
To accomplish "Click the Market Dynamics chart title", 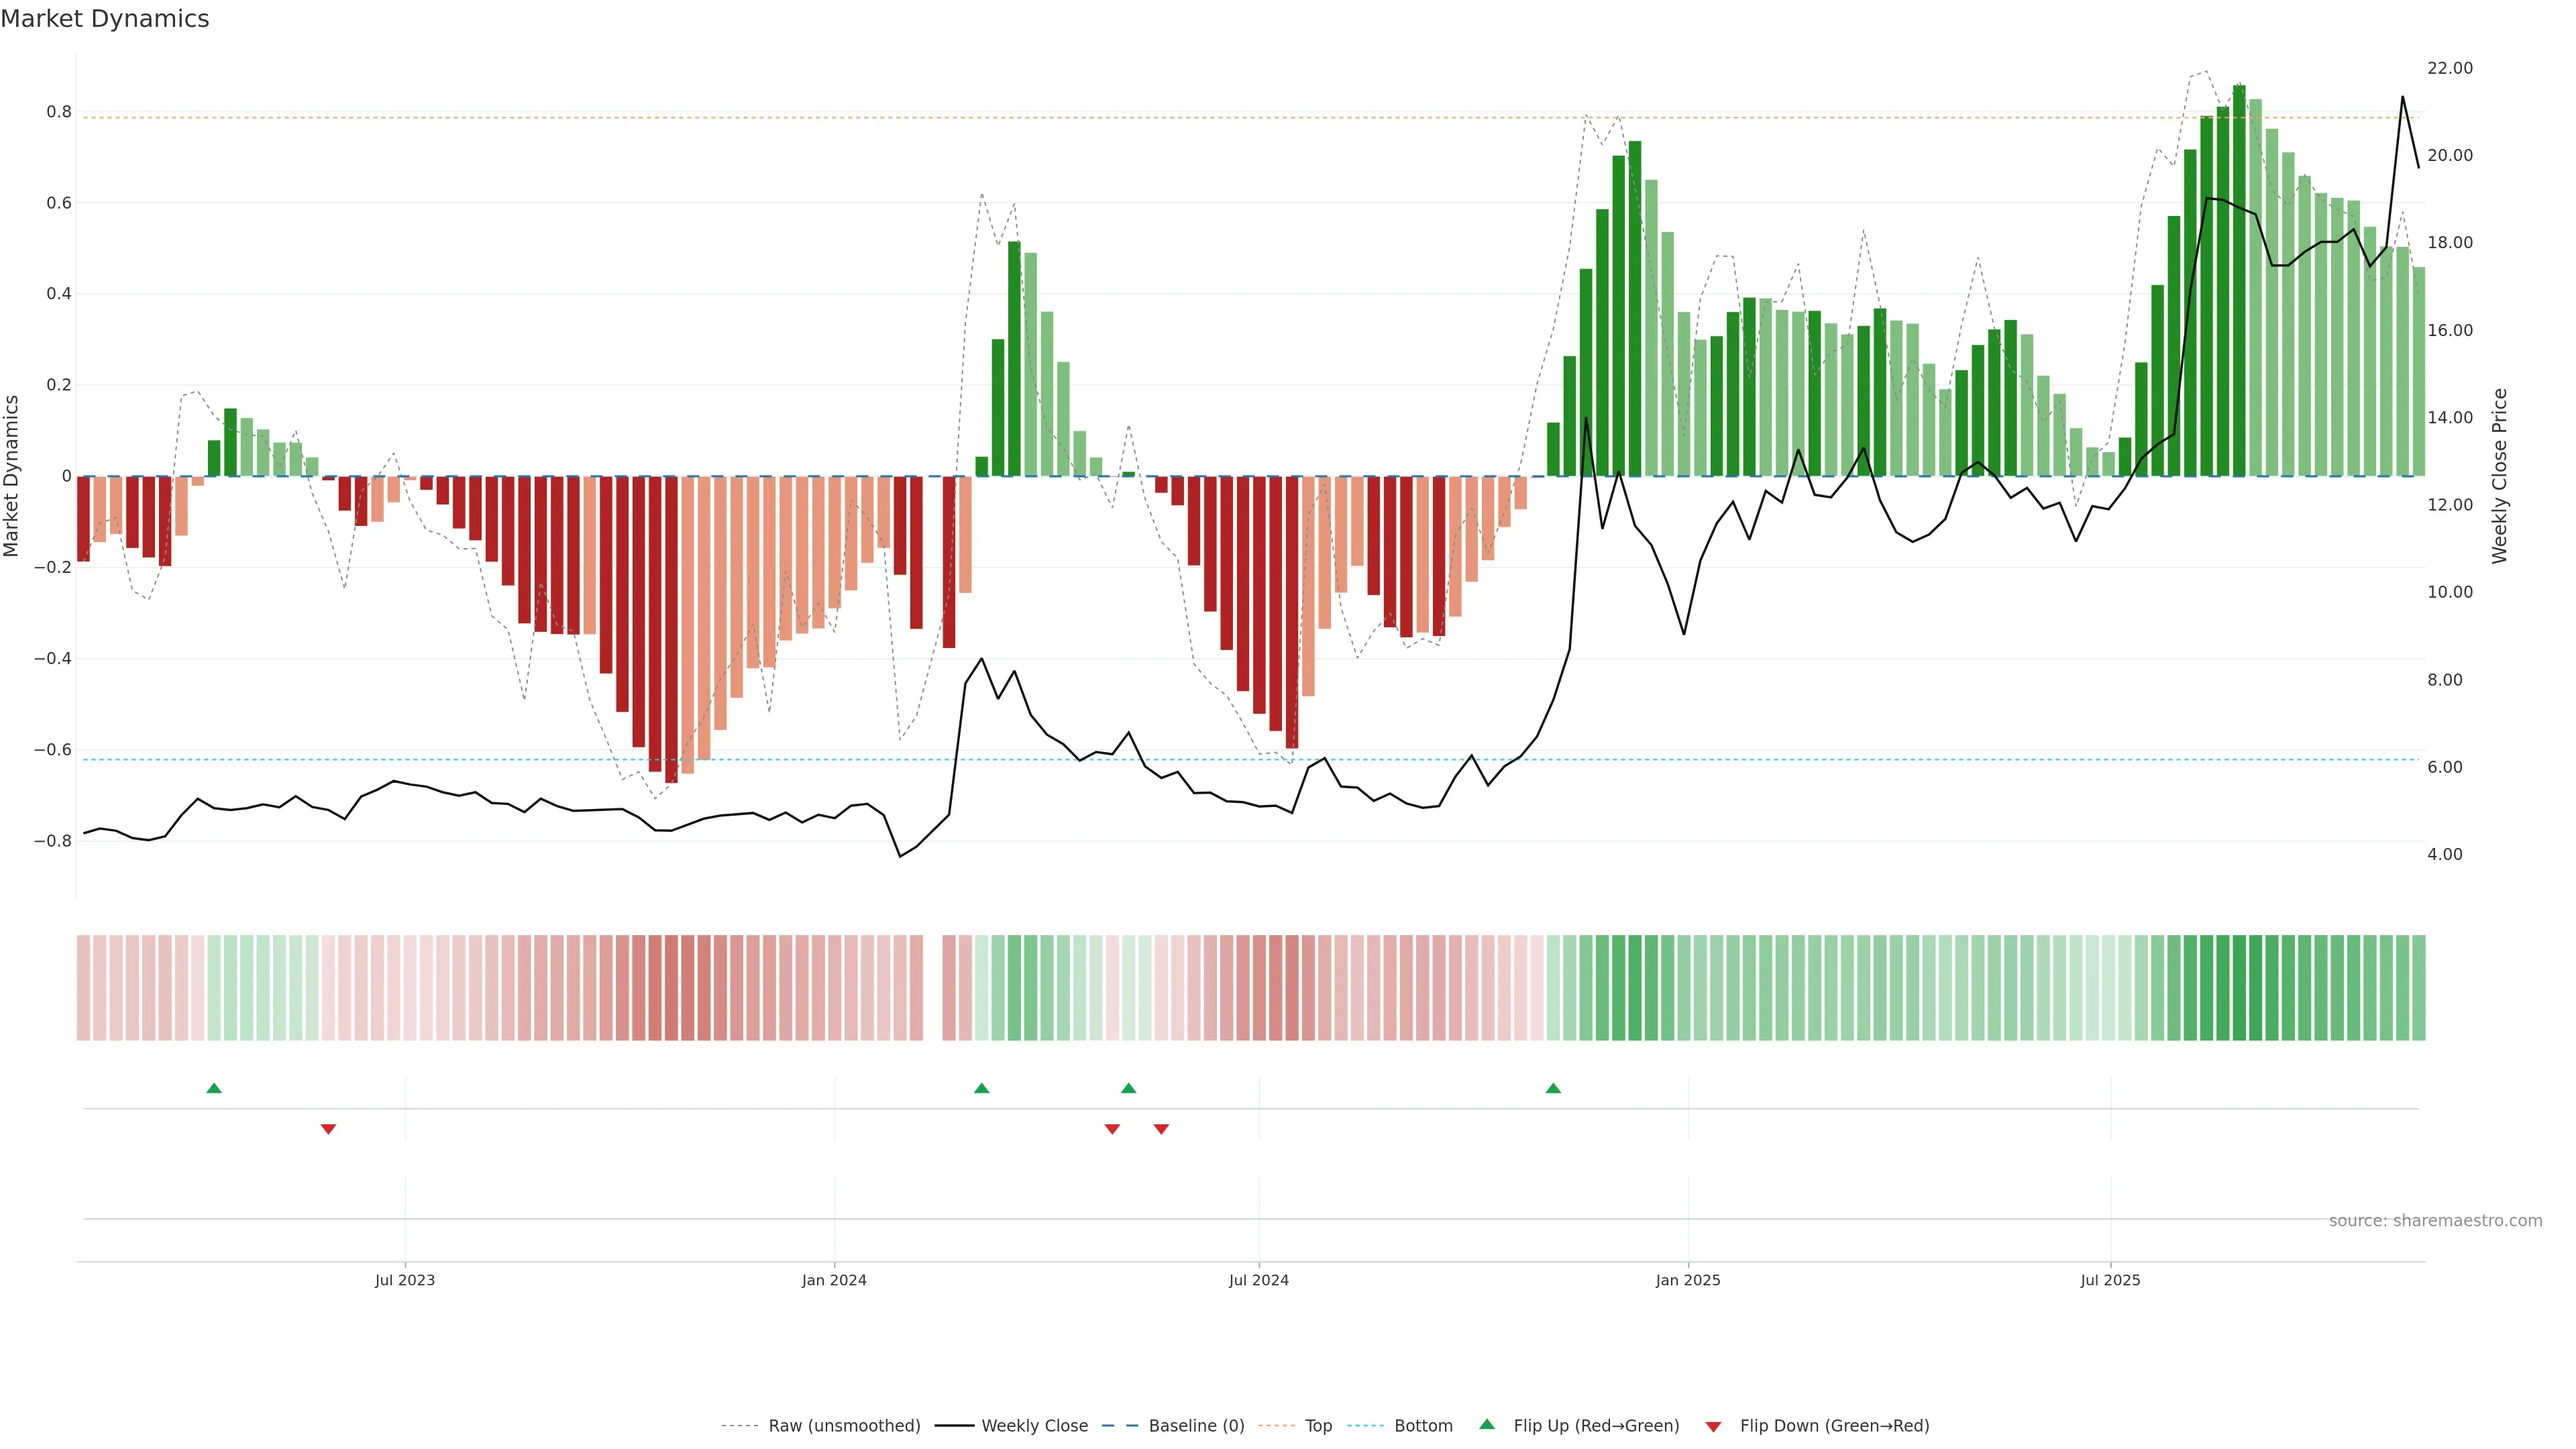I will [x=105, y=19].
